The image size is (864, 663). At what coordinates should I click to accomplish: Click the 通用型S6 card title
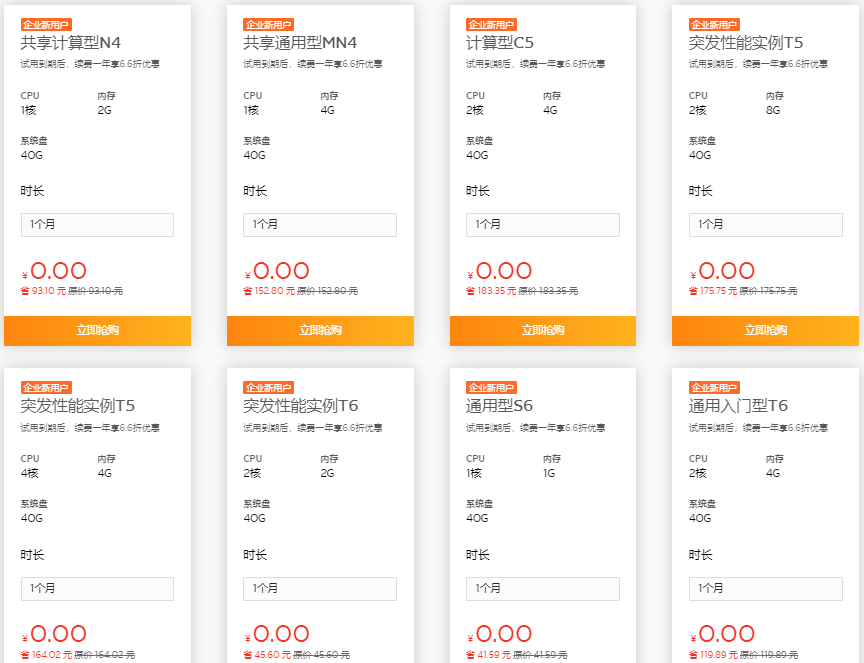pos(499,406)
